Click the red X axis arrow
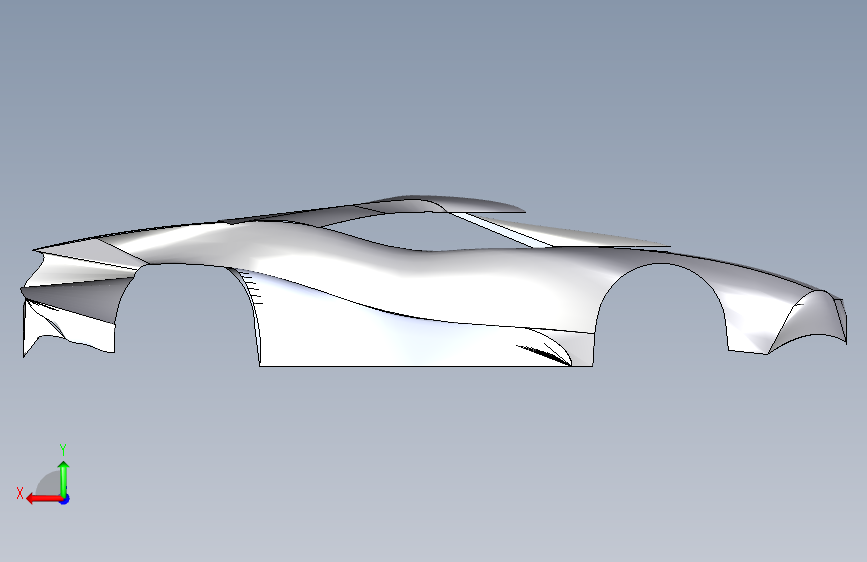The width and height of the screenshot is (867, 562). pyautogui.click(x=44, y=499)
